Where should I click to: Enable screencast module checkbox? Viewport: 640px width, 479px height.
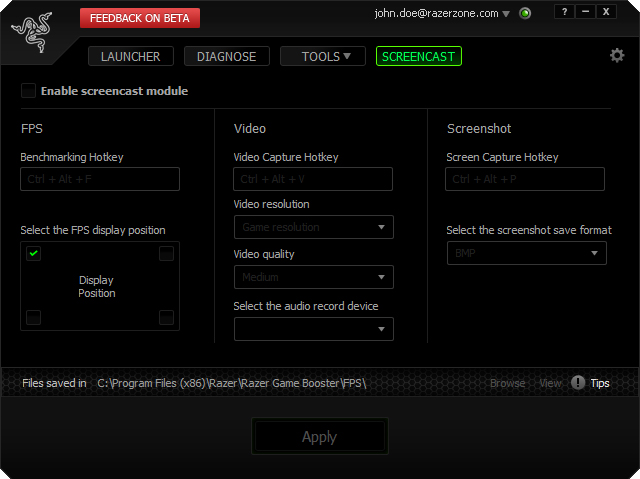click(x=28, y=91)
